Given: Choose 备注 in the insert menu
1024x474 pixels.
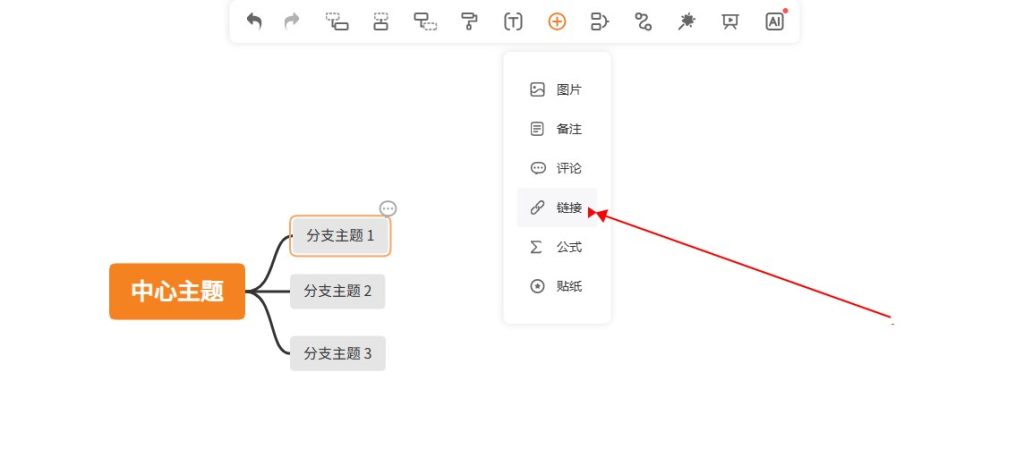Looking at the screenshot, I should pyautogui.click(x=557, y=129).
